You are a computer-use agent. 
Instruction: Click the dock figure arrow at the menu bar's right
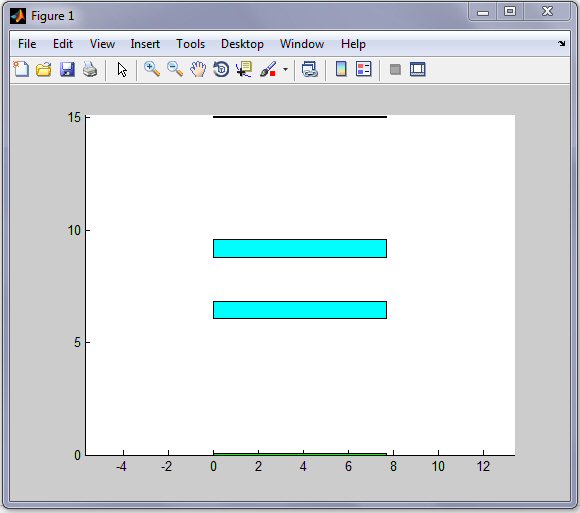[x=562, y=44]
